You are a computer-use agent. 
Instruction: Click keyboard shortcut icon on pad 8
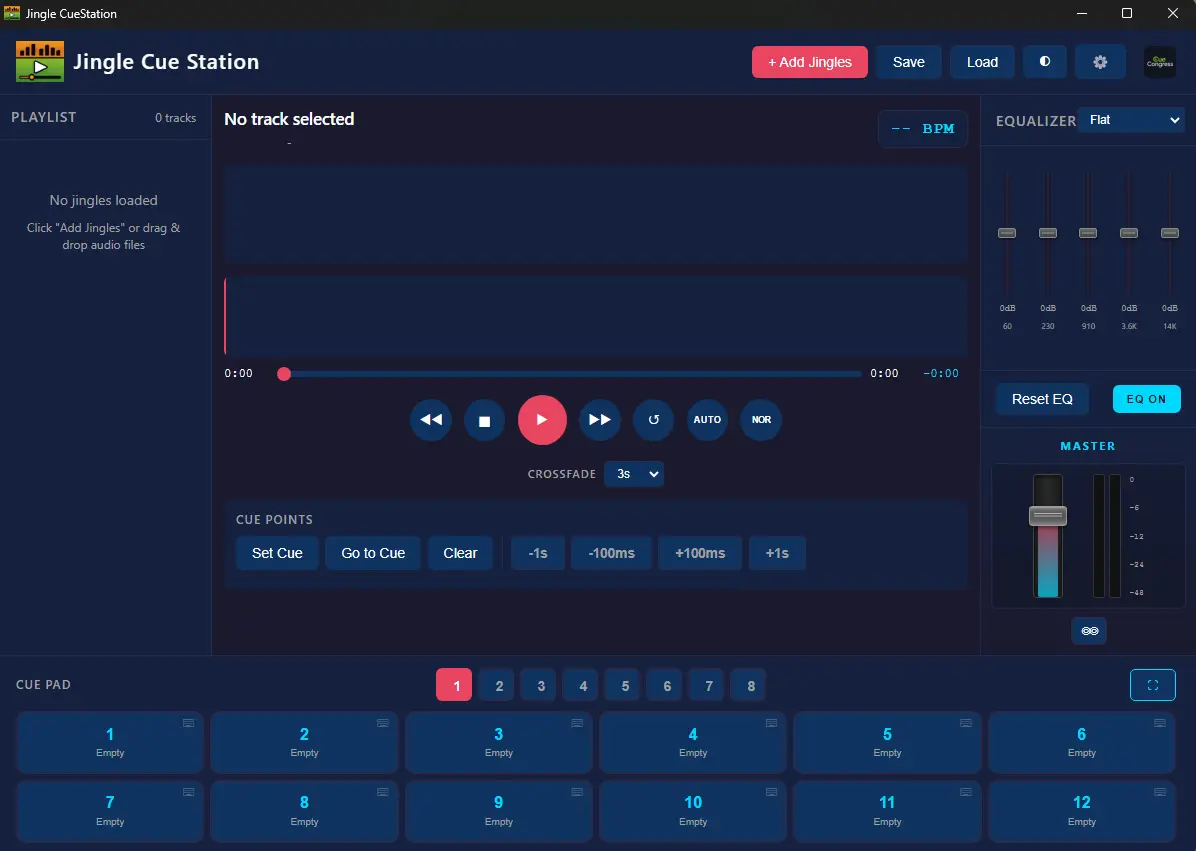[383, 792]
